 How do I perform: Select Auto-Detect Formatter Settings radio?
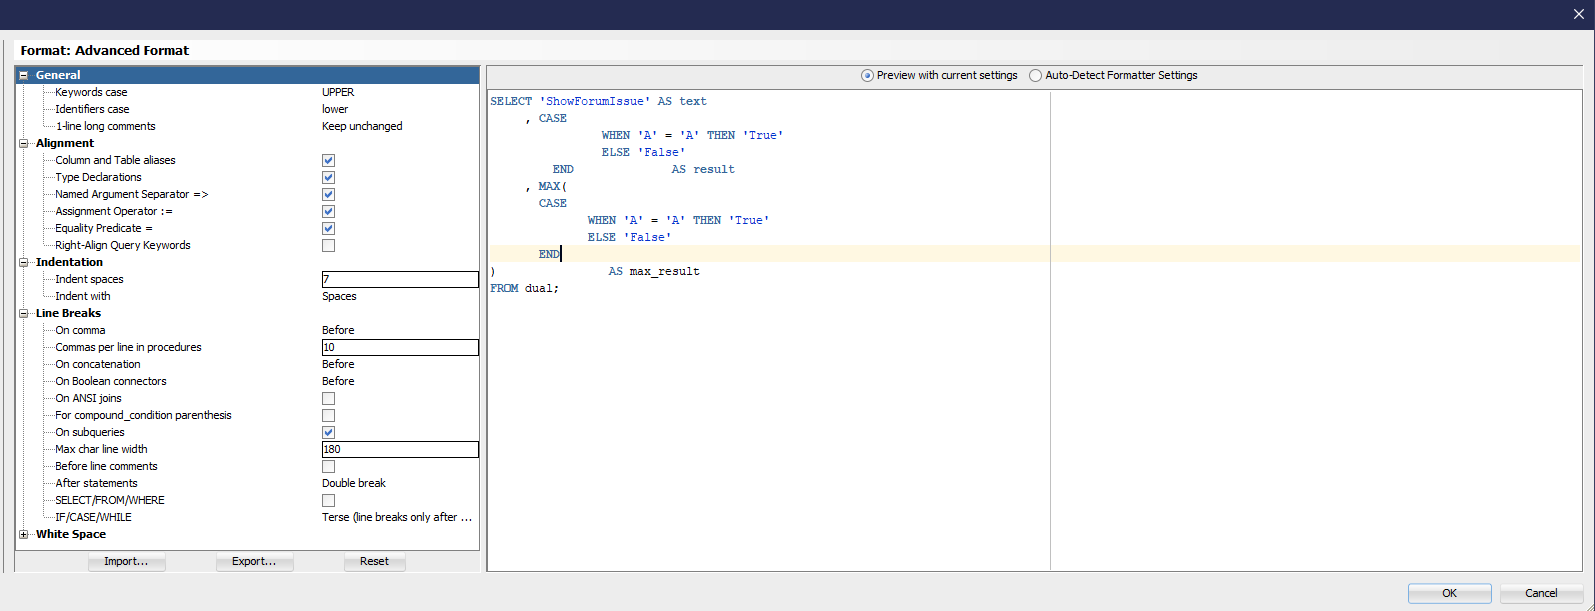(1035, 75)
